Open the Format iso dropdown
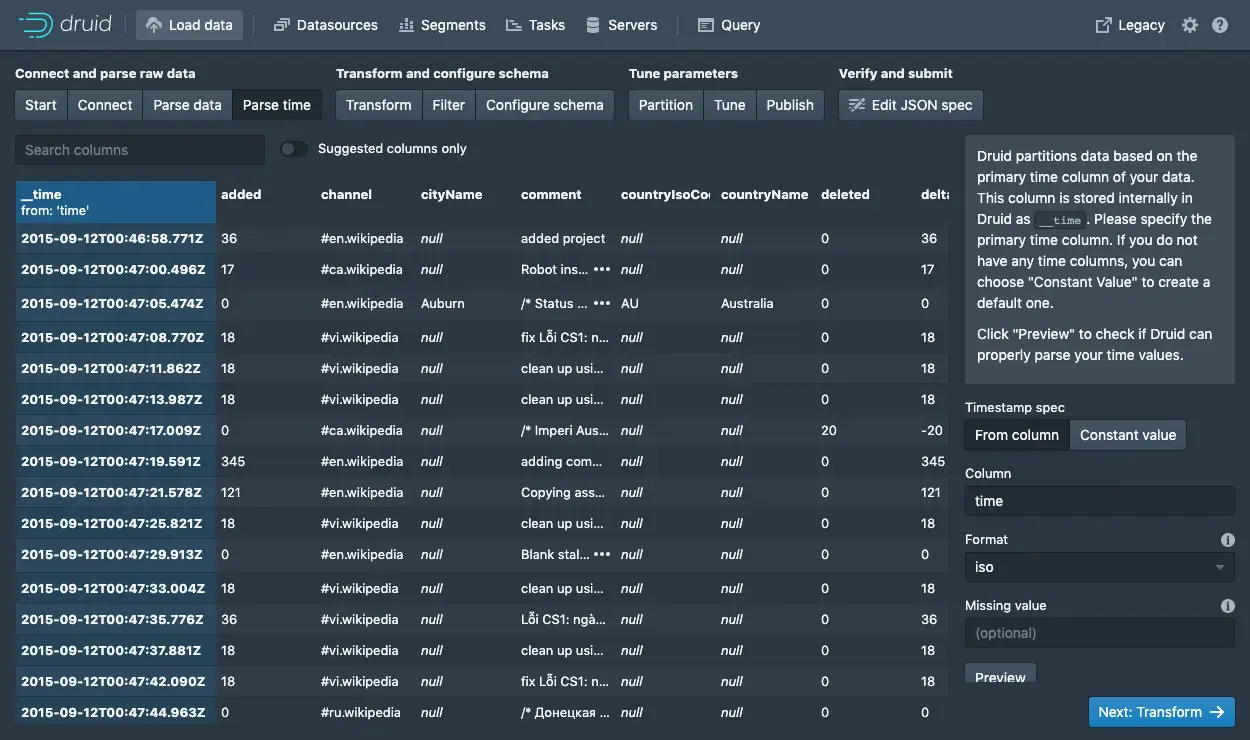The width and height of the screenshot is (1250, 740). [1100, 567]
